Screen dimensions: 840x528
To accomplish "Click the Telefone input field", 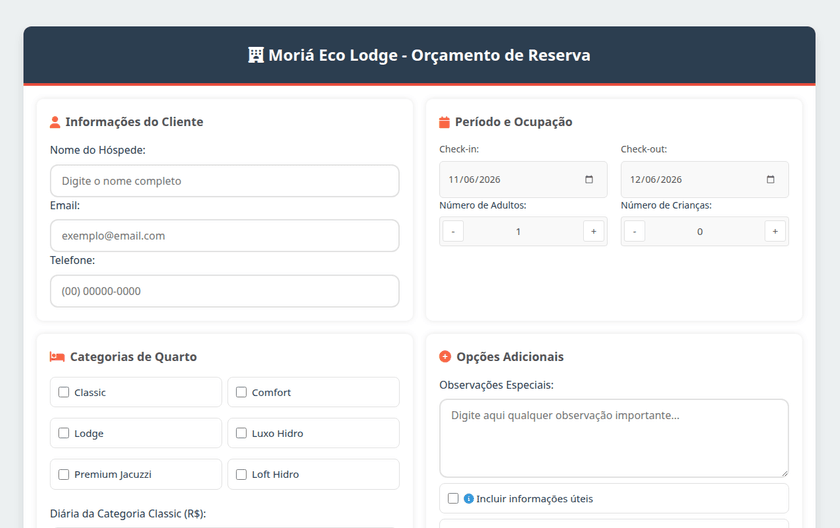I will pos(224,291).
